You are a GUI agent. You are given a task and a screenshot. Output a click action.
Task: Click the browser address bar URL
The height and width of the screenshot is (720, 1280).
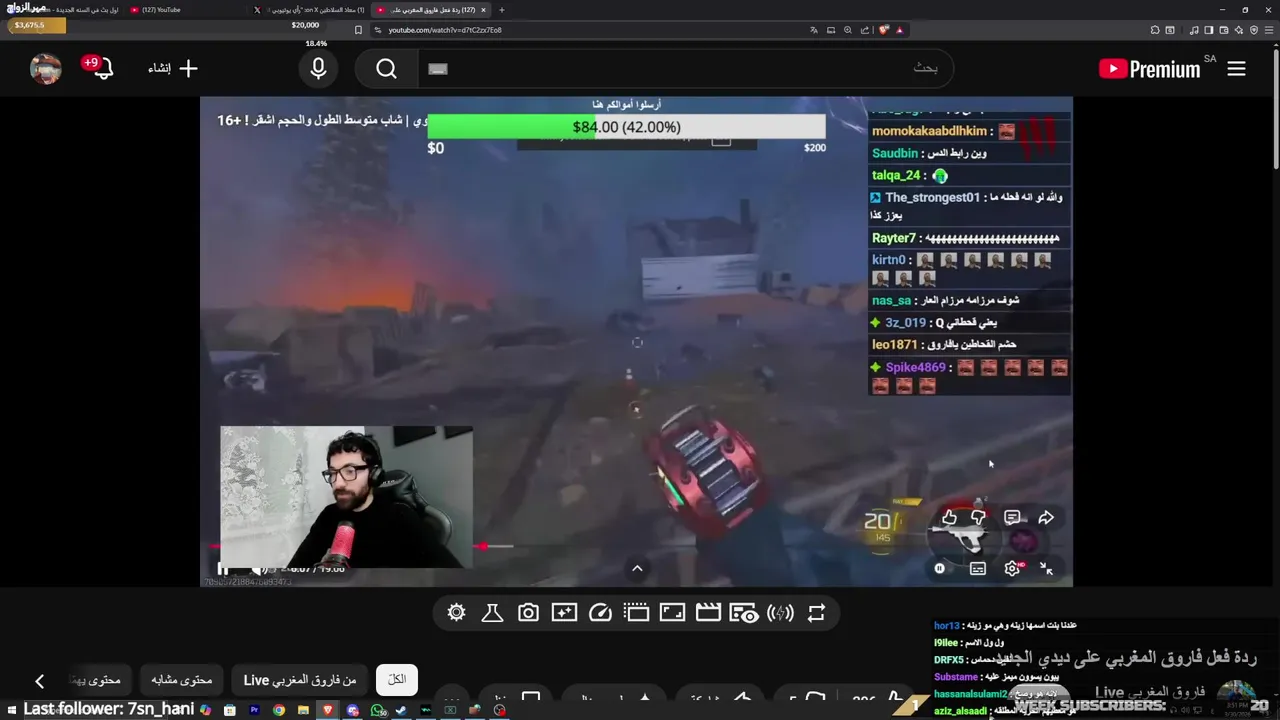tap(445, 30)
